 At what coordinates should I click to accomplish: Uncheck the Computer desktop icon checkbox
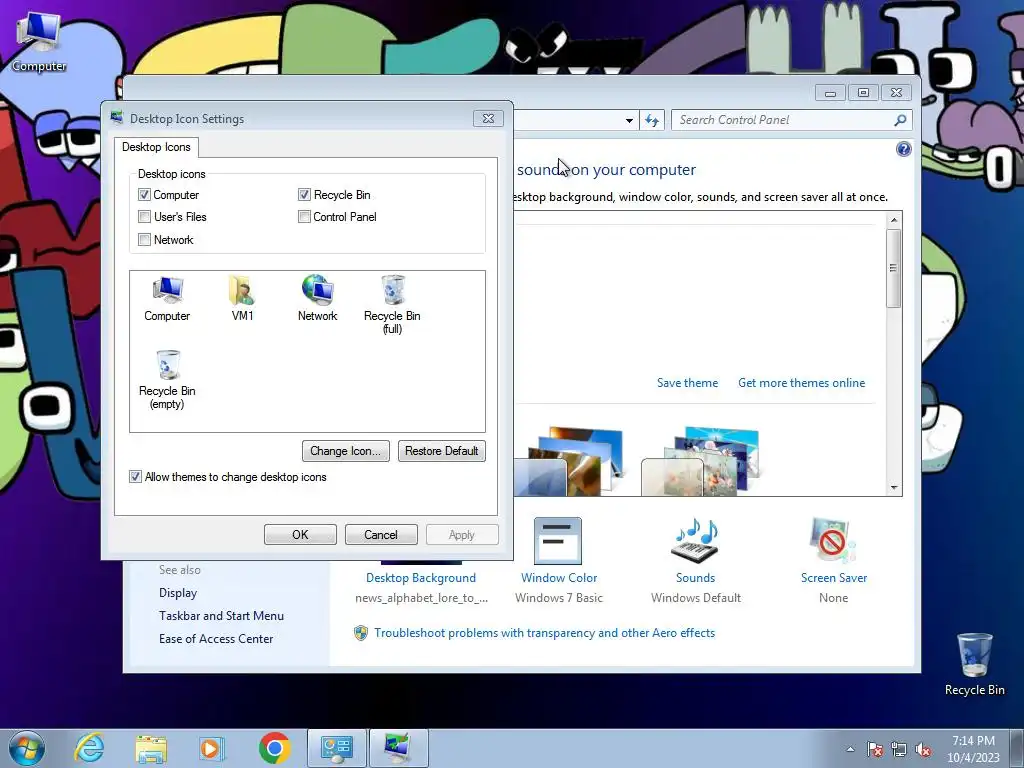pos(144,195)
